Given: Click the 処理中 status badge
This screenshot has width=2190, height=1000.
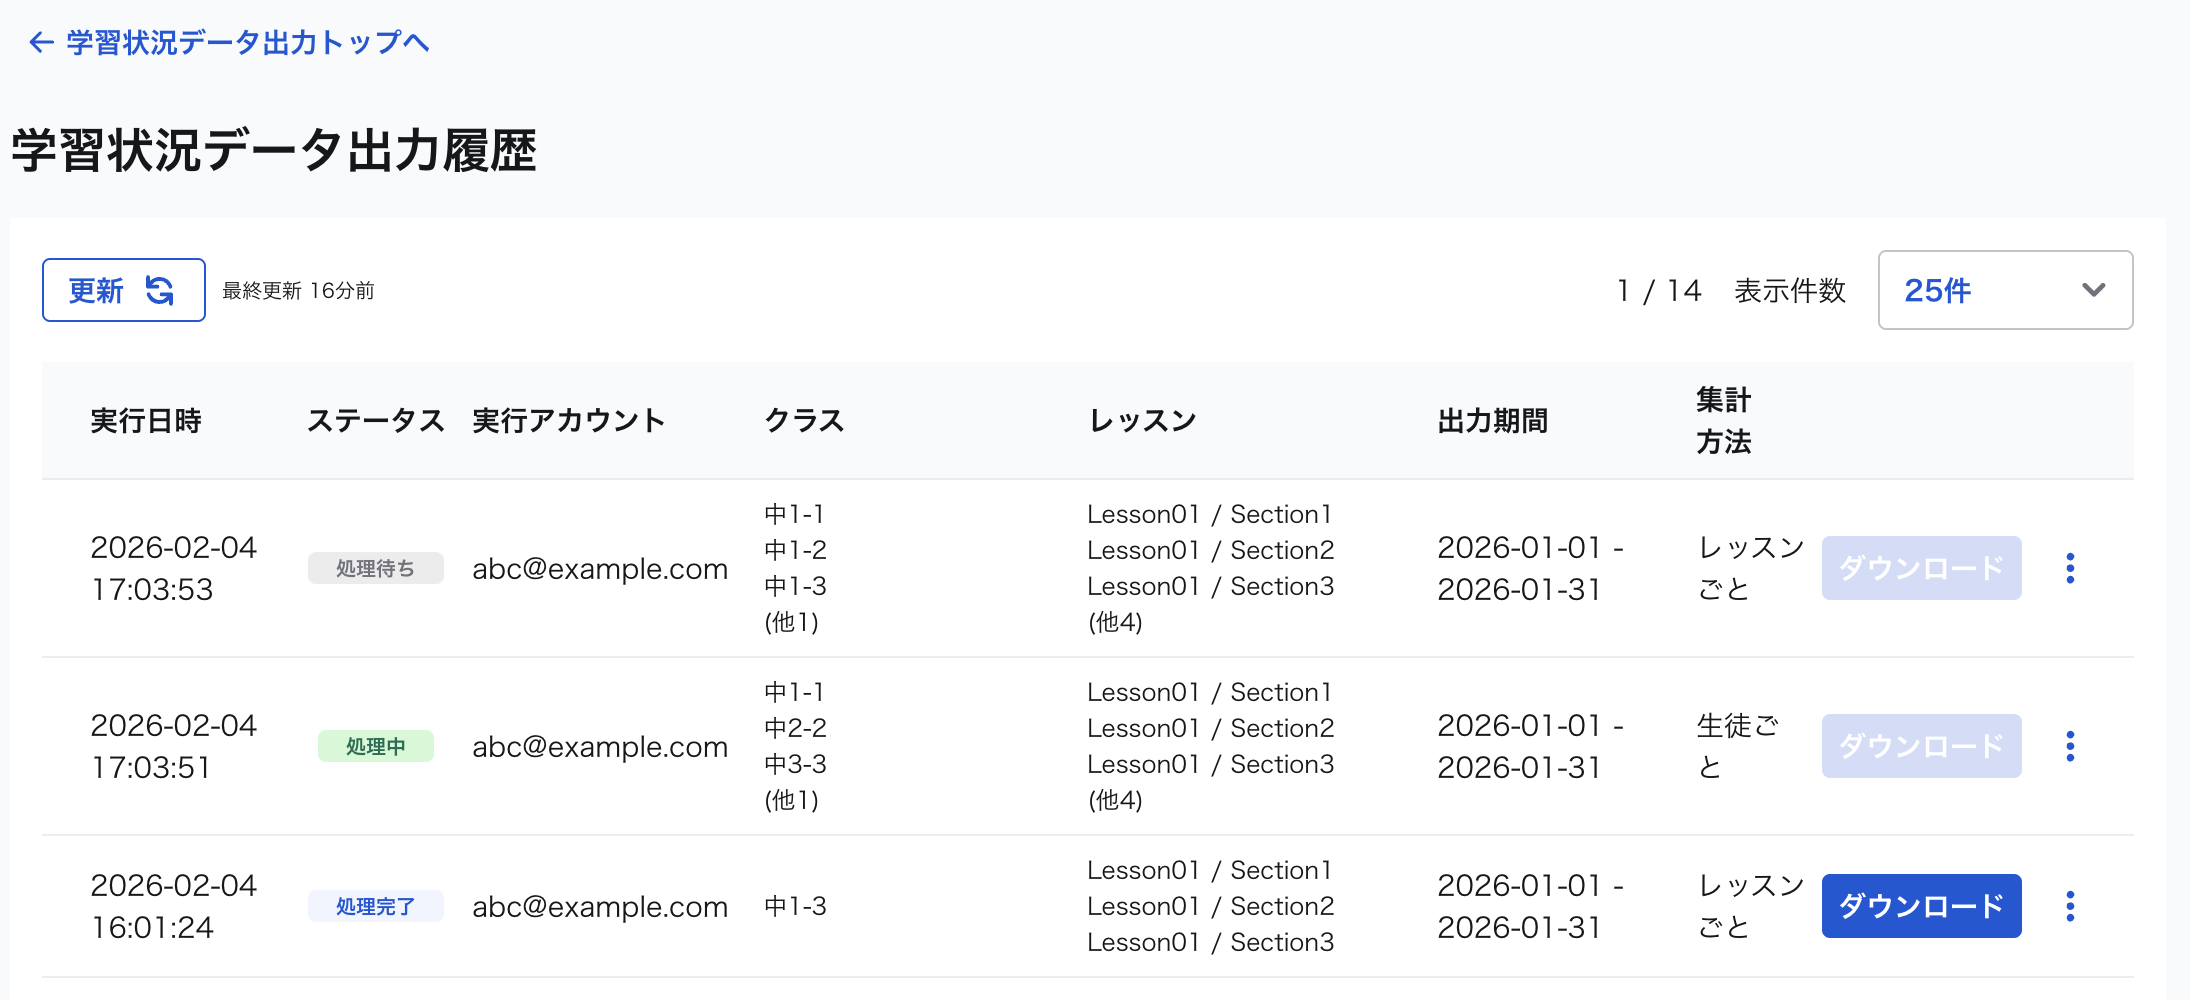Looking at the screenshot, I should point(375,746).
